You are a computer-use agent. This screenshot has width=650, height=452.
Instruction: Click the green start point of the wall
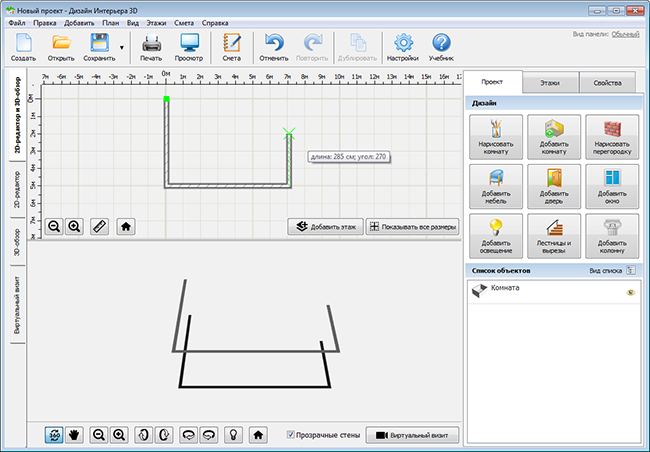(167, 99)
